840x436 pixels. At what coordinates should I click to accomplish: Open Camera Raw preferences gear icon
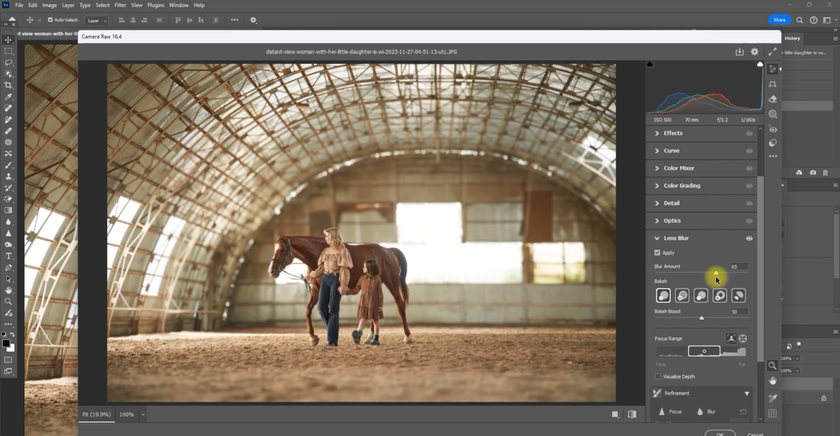coord(754,51)
